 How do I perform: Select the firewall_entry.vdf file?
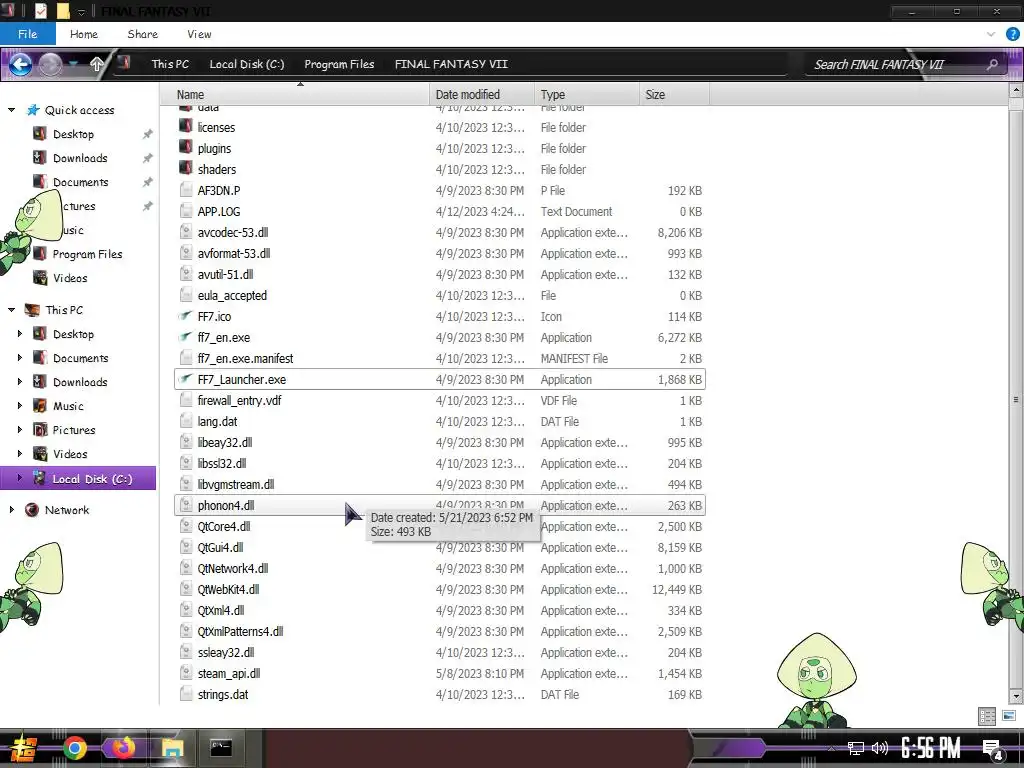(x=440, y=400)
